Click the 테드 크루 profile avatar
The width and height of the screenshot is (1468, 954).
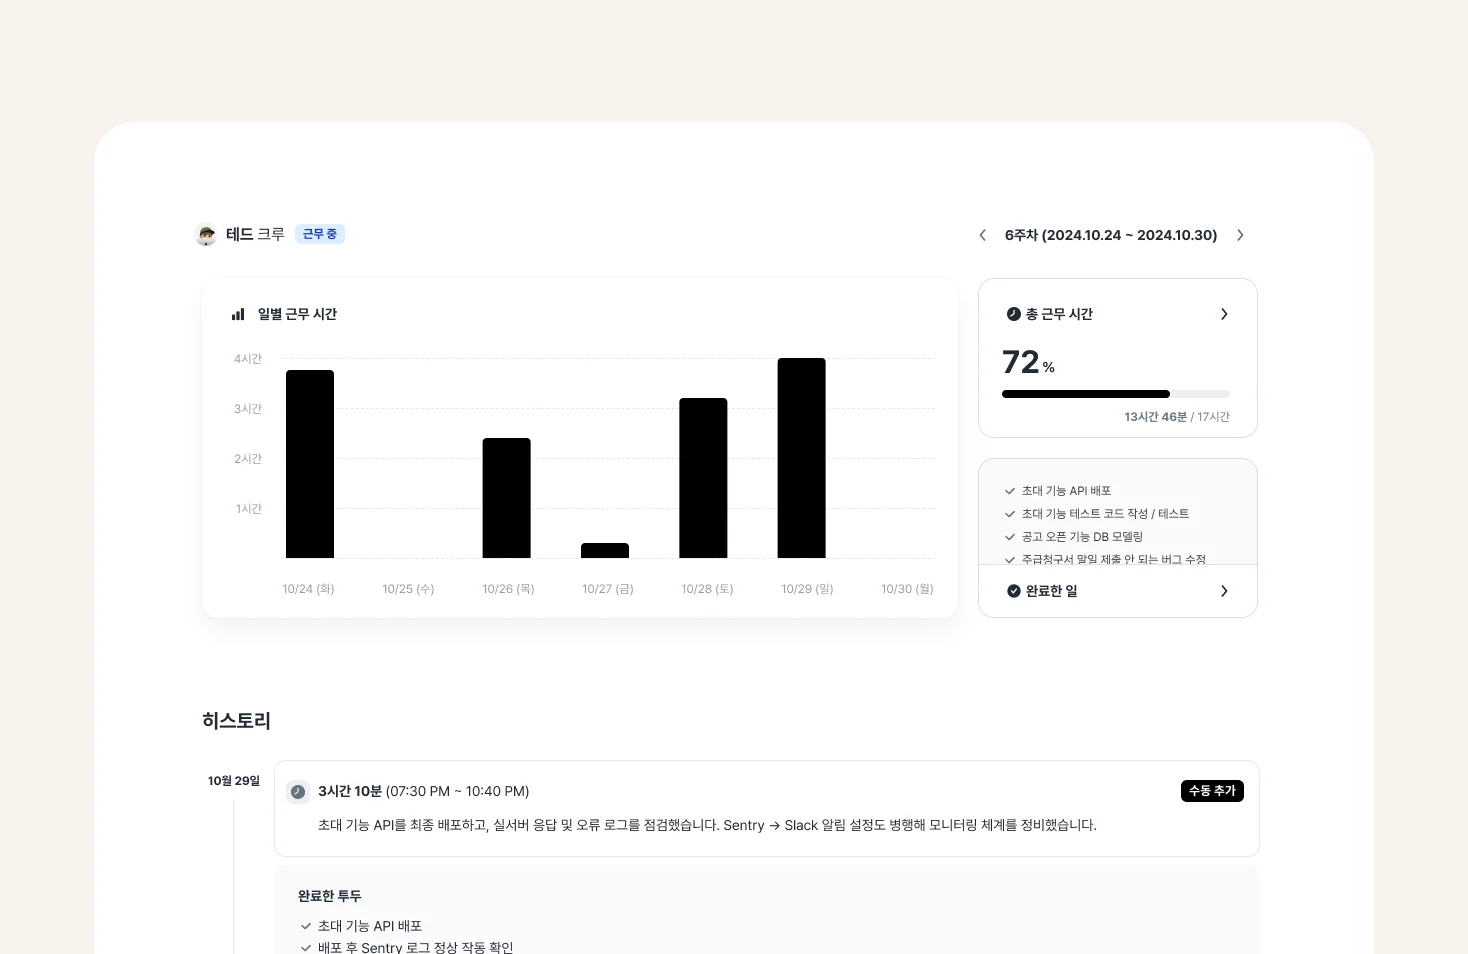207,235
